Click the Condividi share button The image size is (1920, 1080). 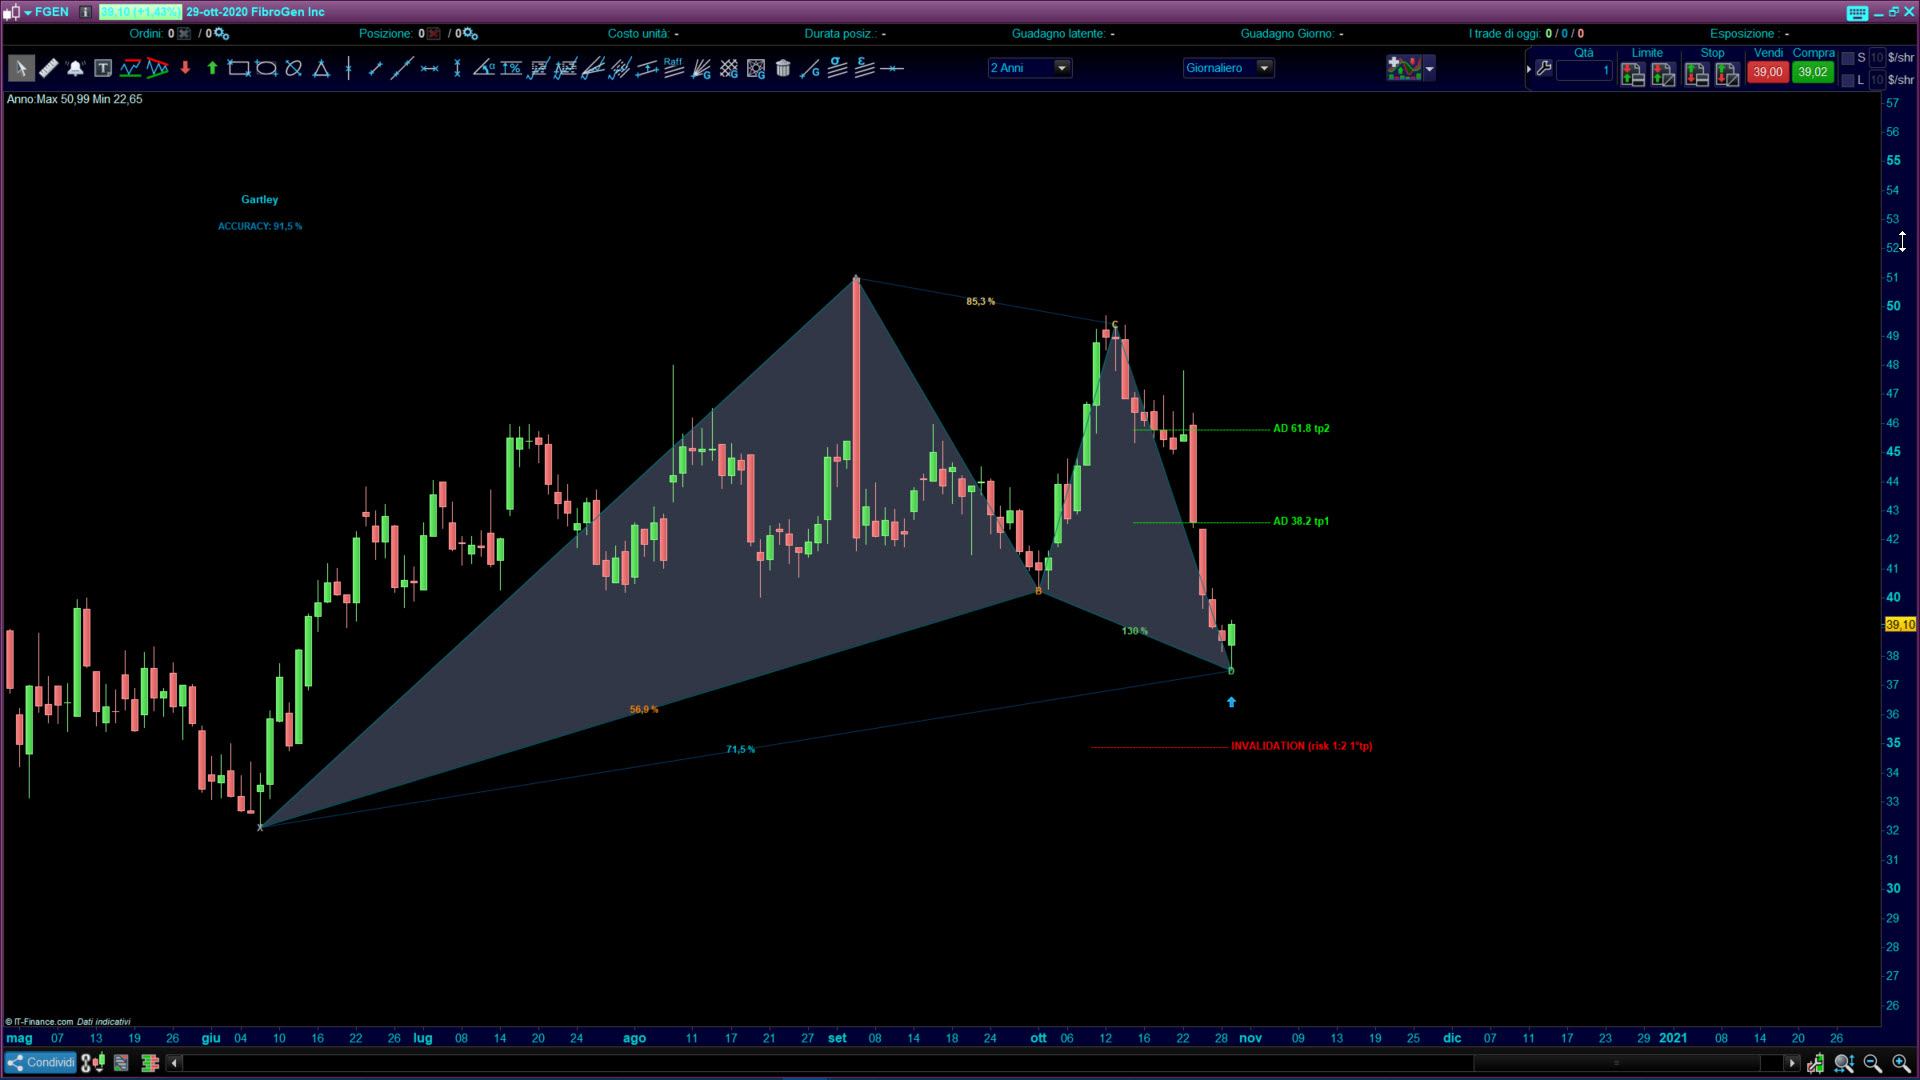41,1062
